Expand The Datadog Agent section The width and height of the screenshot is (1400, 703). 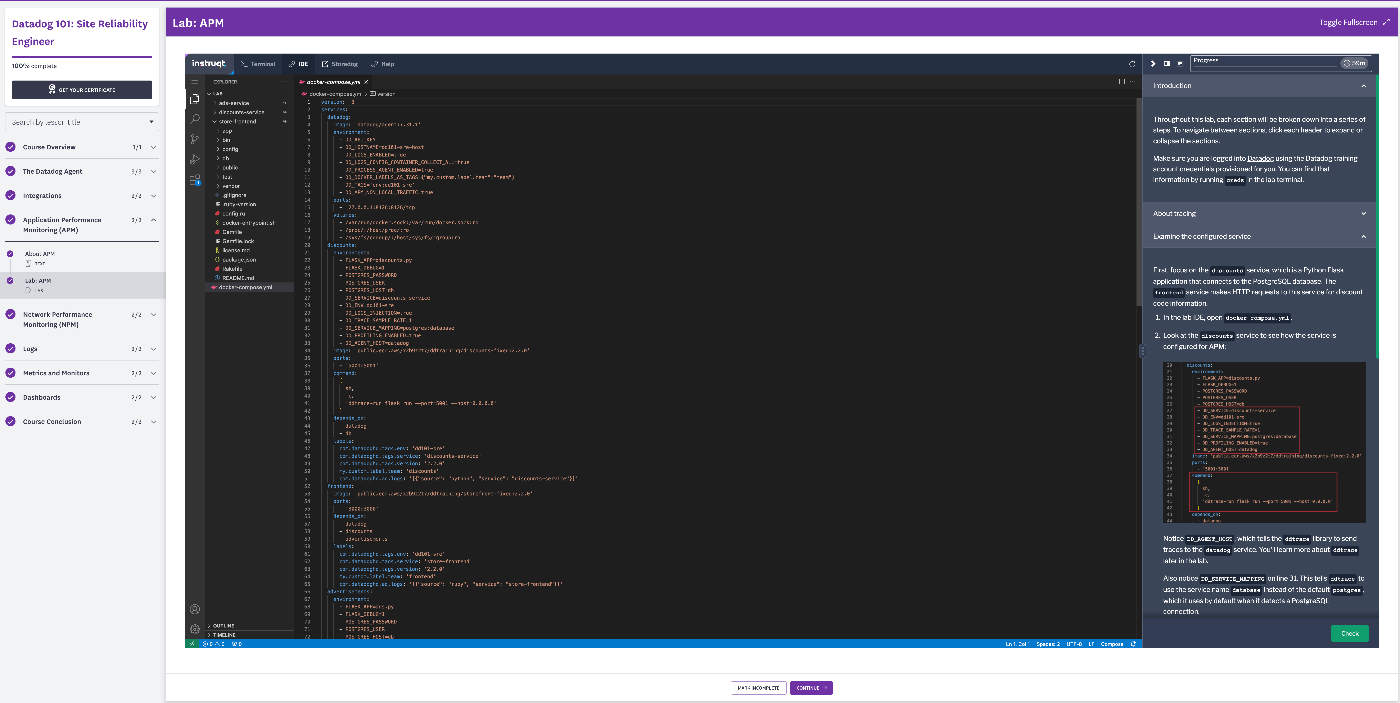(82, 172)
